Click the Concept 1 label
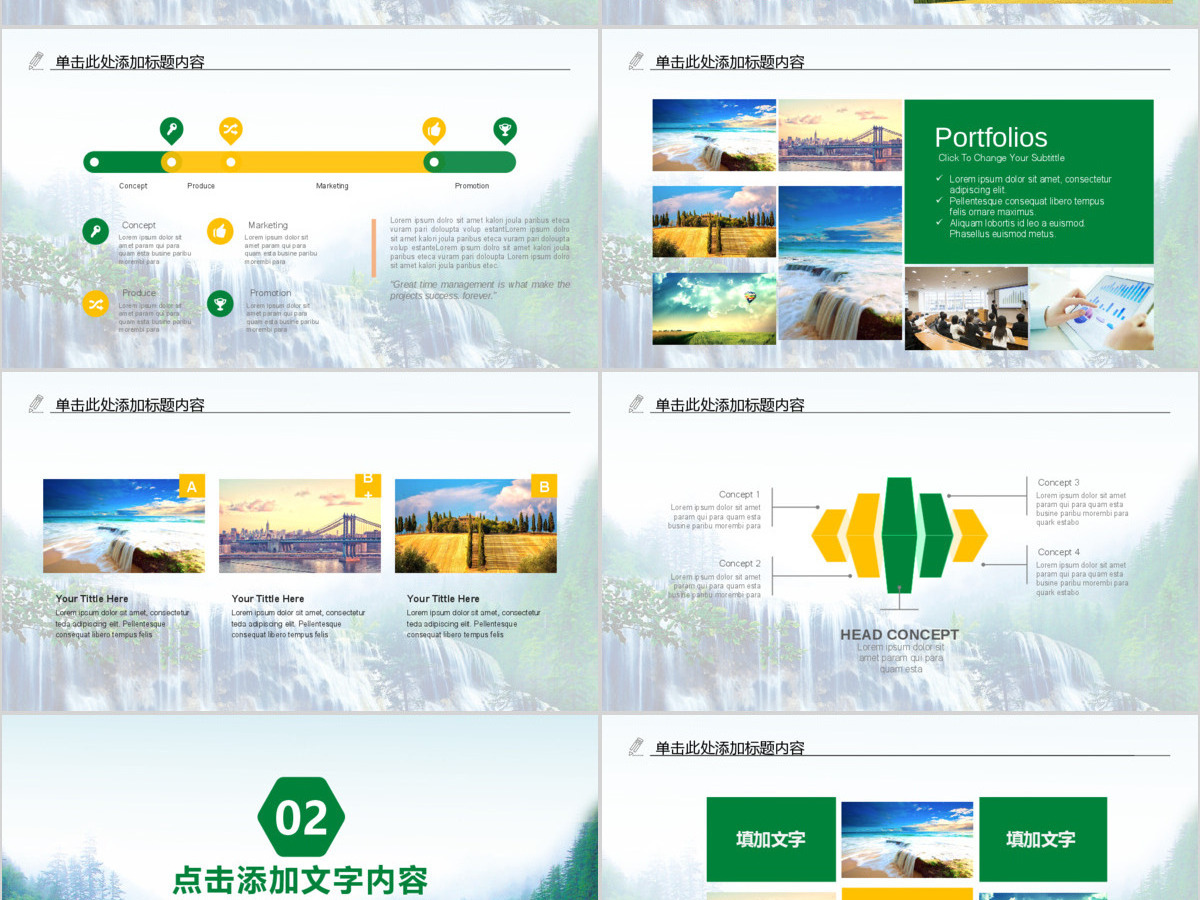The image size is (1200, 900). tap(739, 494)
